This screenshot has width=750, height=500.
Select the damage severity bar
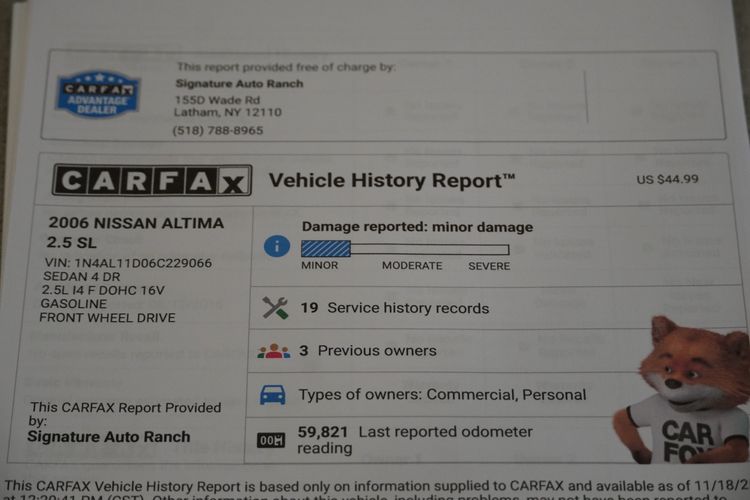(x=405, y=249)
